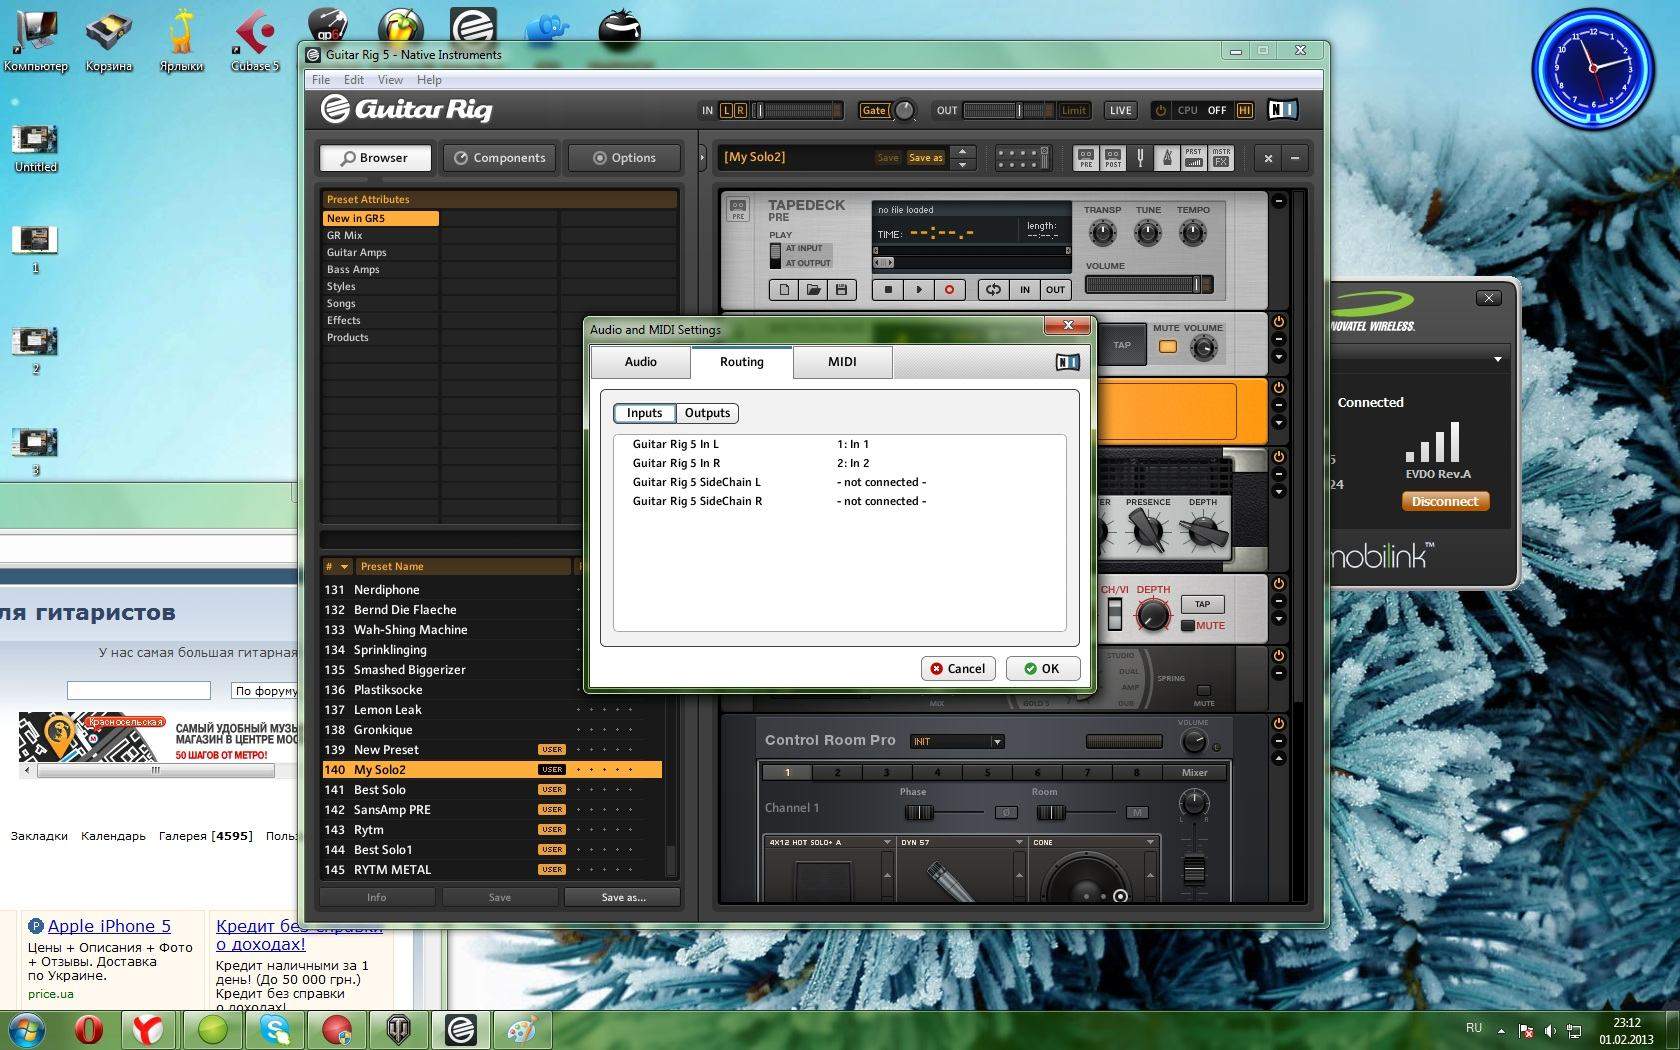Open the Control Room Pro INIT preset dropdown

[x=957, y=742]
